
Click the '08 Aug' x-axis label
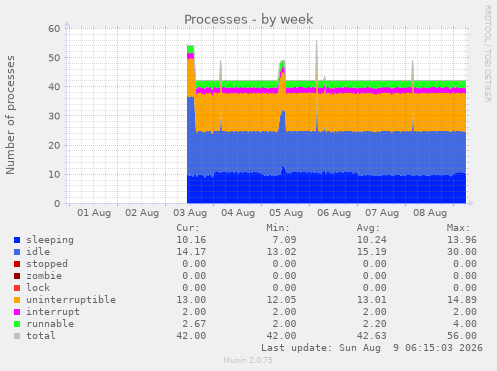pos(430,213)
